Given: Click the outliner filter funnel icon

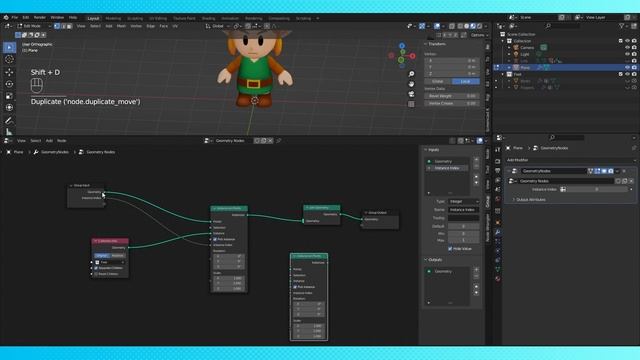Looking at the screenshot, I should pos(622,26).
